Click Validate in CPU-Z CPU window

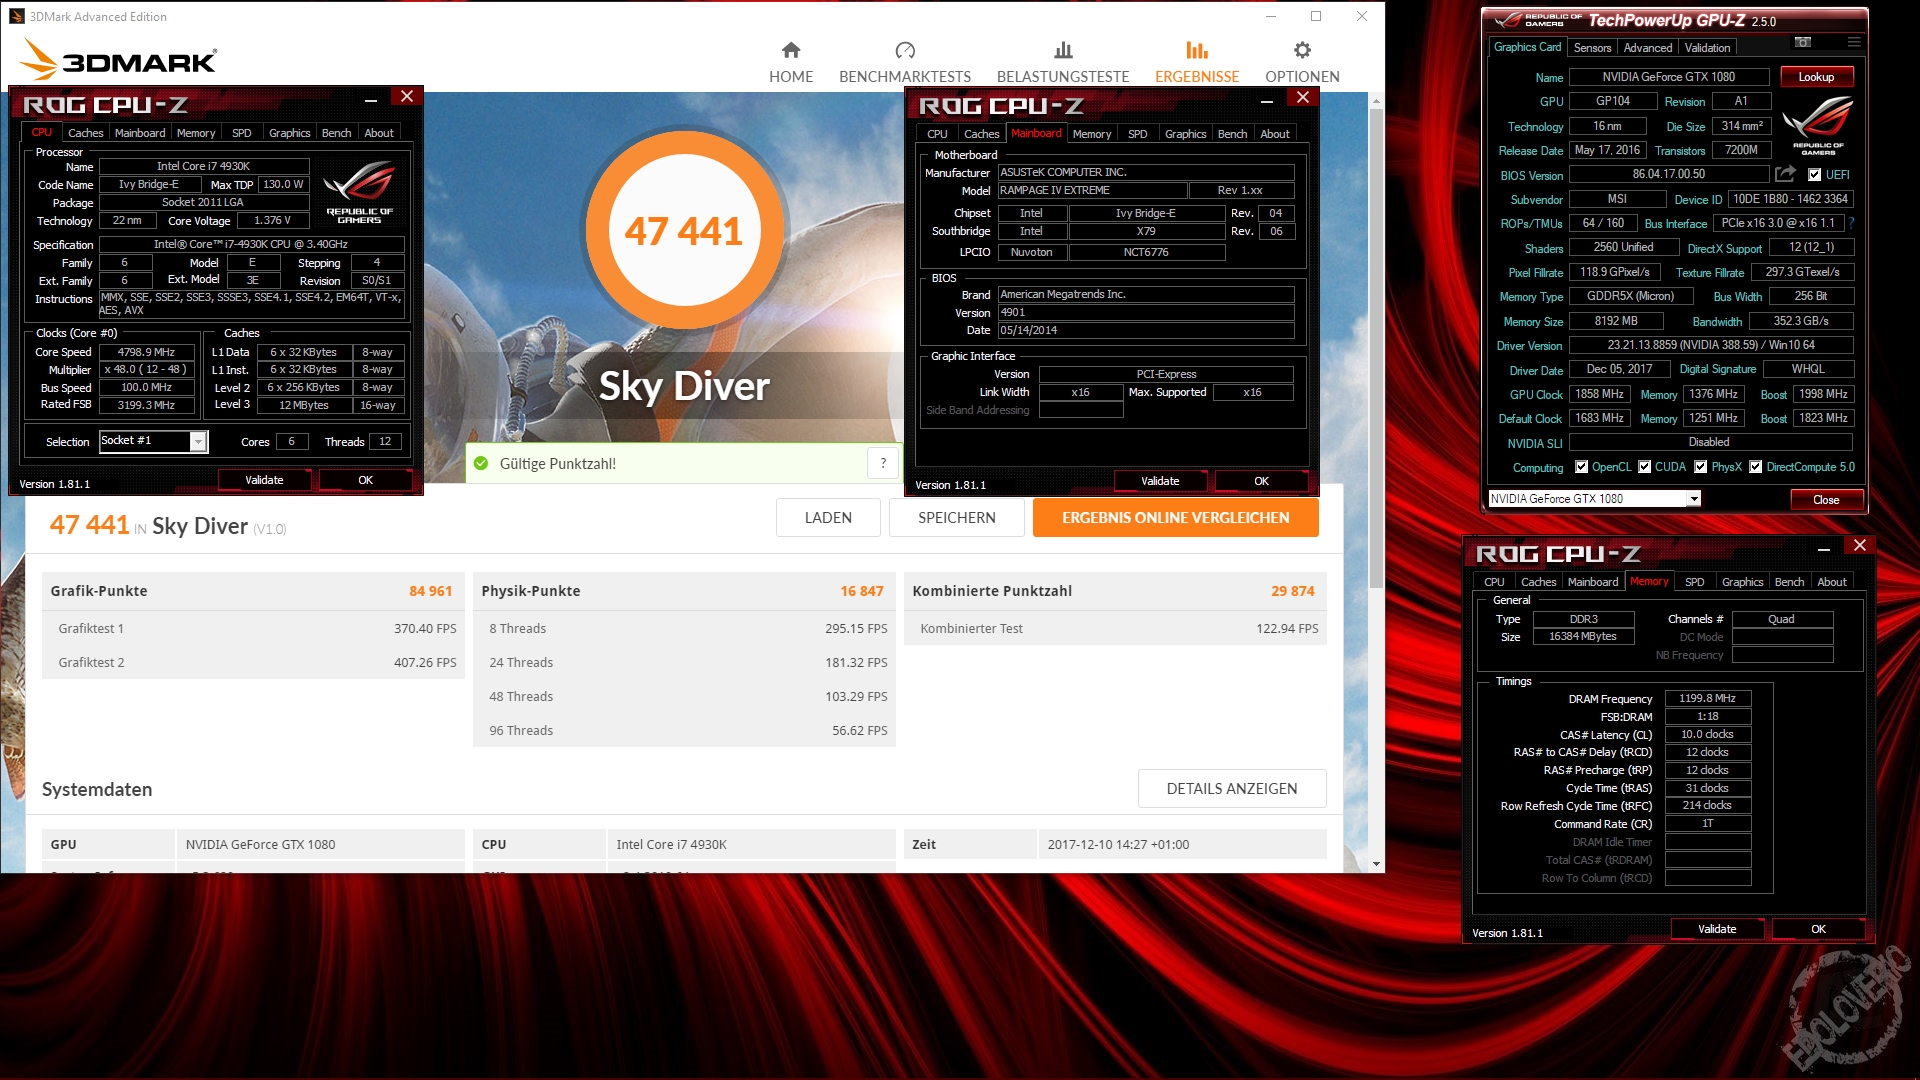[x=264, y=481]
